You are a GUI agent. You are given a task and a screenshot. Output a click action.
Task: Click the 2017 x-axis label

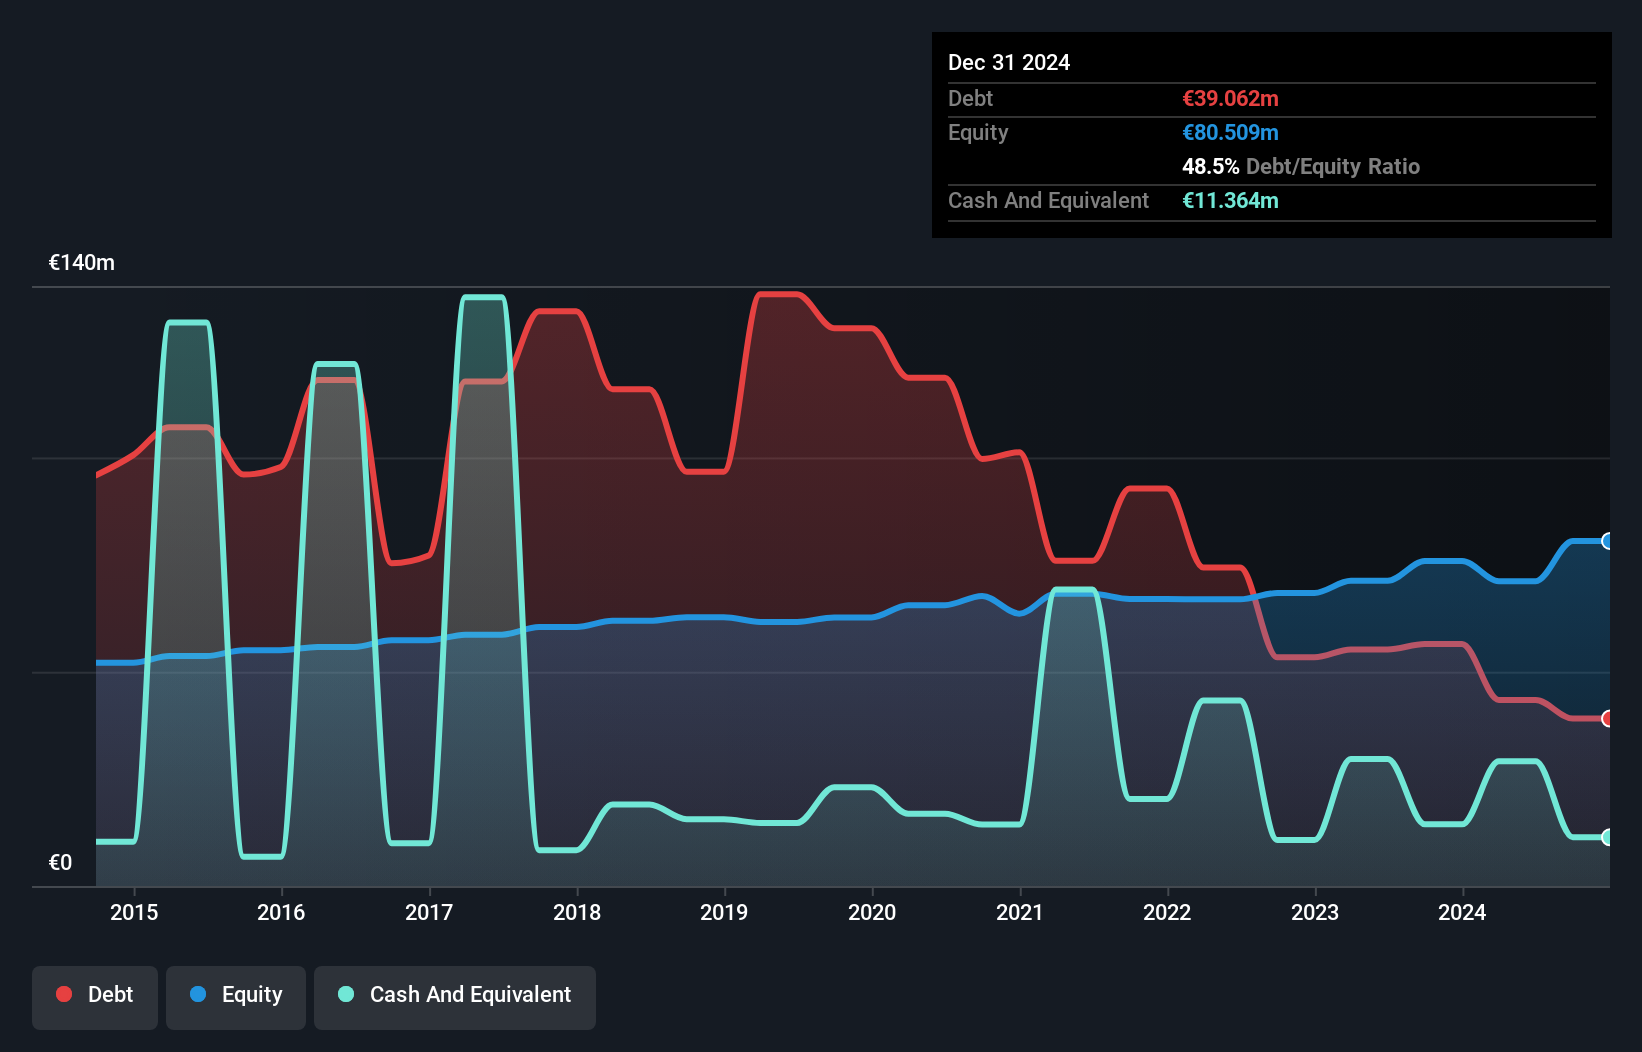[x=429, y=912]
